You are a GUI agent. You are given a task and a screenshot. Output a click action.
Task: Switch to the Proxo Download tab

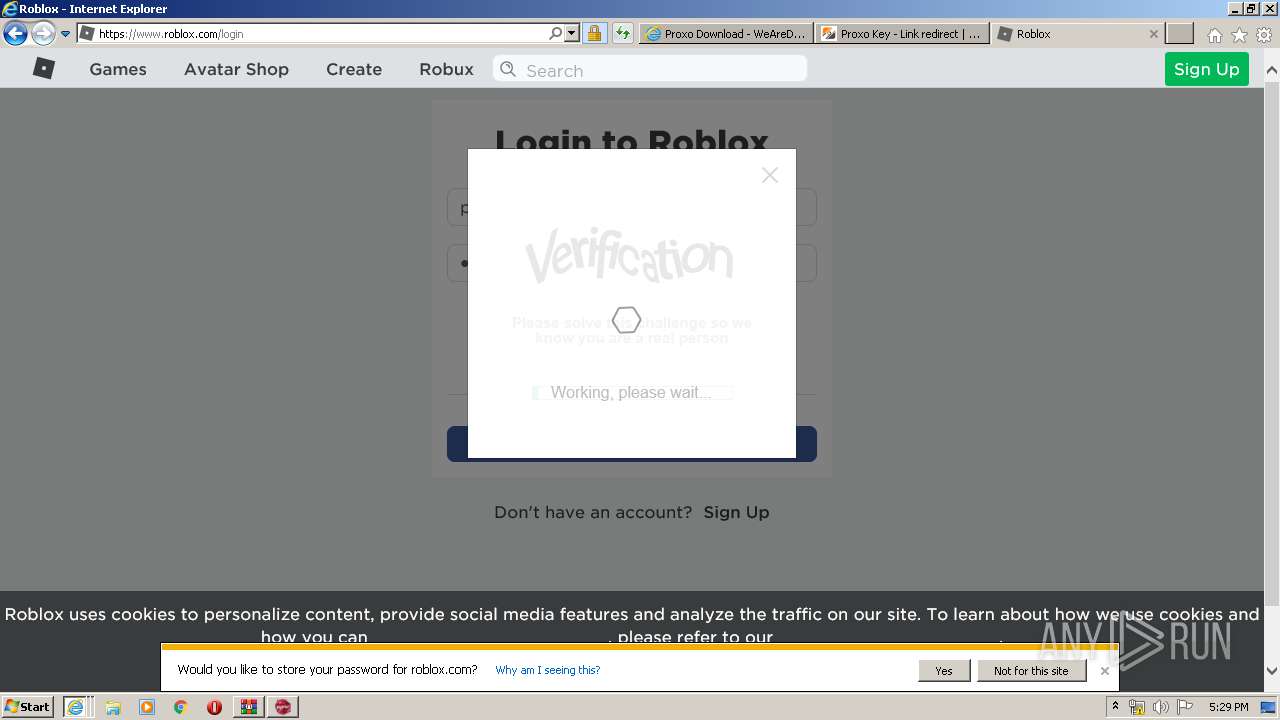pos(726,33)
